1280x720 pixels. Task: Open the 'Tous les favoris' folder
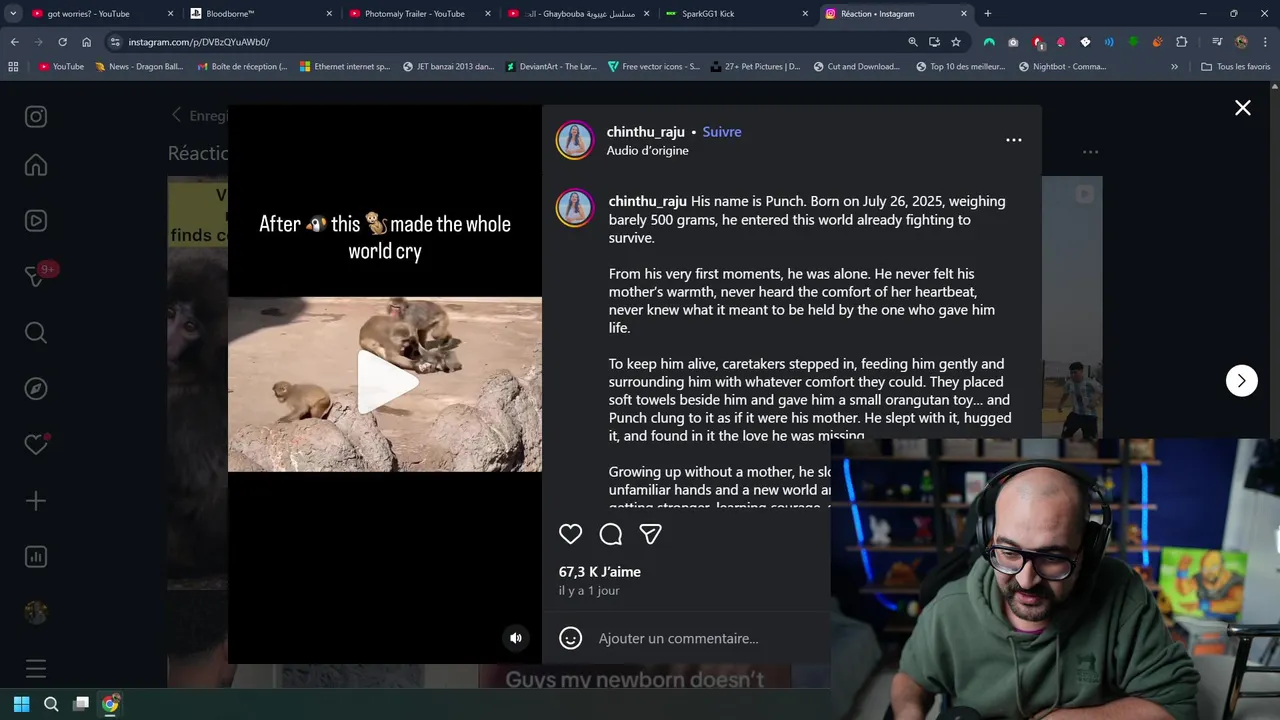(x=1235, y=67)
